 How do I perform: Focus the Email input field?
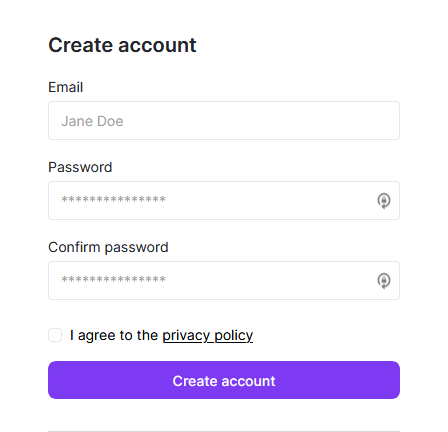pos(224,121)
